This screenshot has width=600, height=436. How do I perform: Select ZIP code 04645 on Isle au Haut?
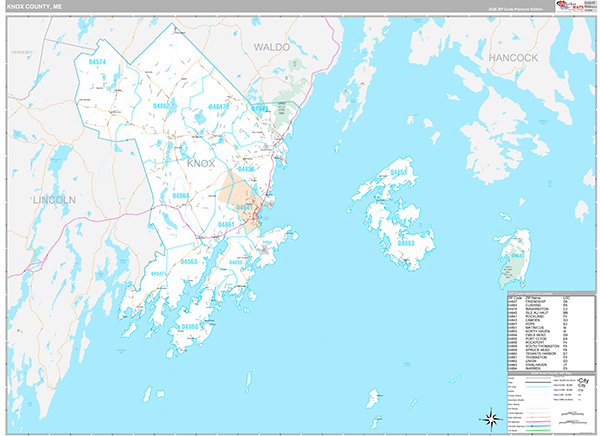coord(517,255)
